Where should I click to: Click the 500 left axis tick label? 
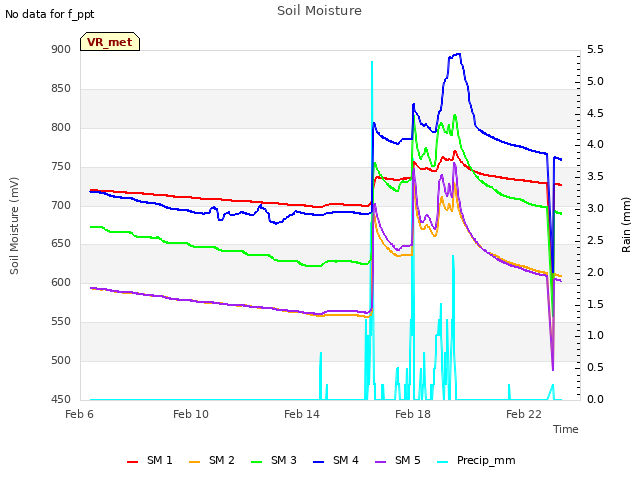(x=61, y=360)
